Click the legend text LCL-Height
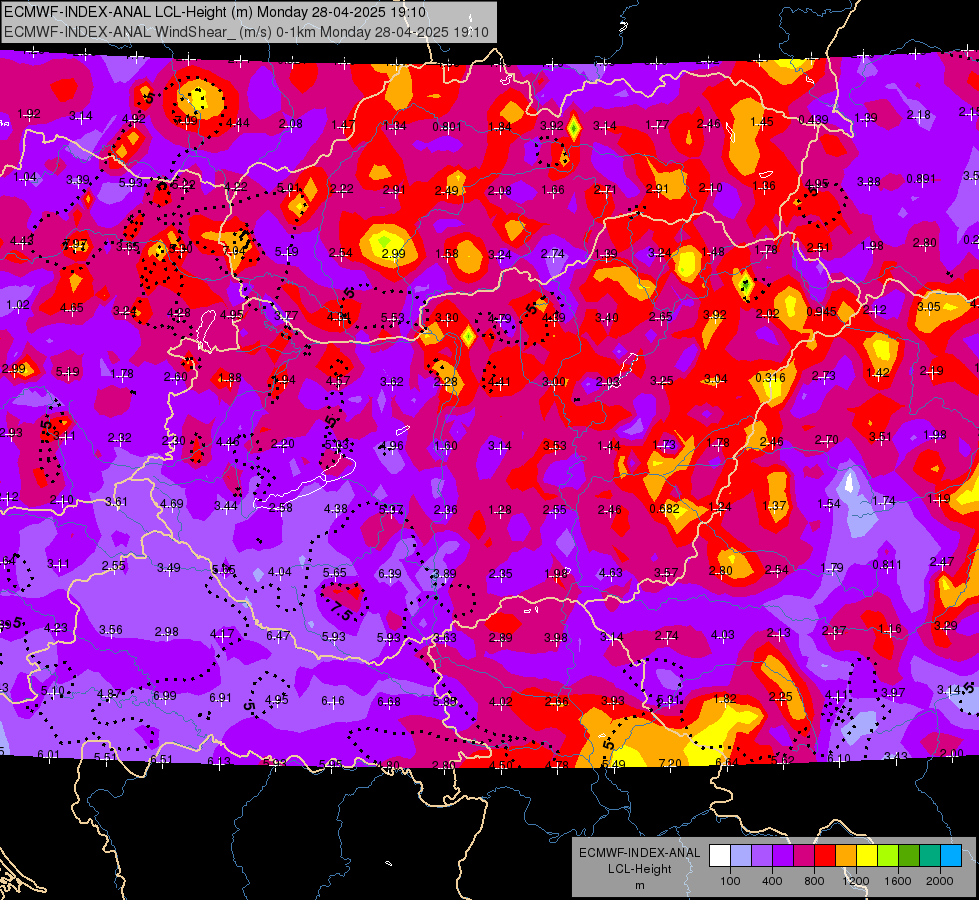This screenshot has width=979, height=900. coord(639,869)
